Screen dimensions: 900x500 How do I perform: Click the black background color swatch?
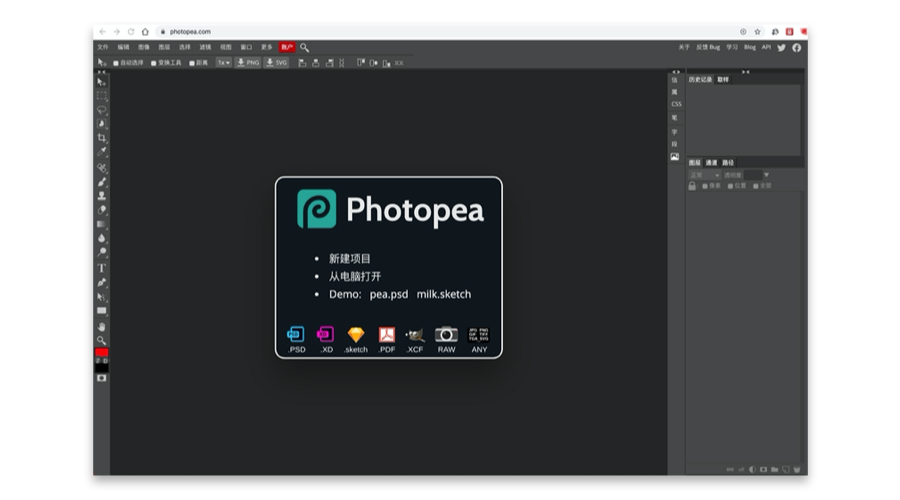coord(102,368)
